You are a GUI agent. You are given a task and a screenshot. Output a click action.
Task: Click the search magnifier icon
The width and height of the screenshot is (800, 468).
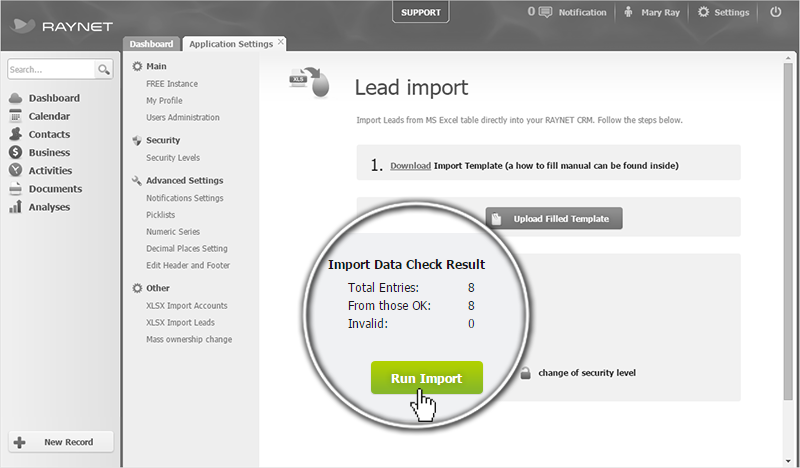click(104, 69)
